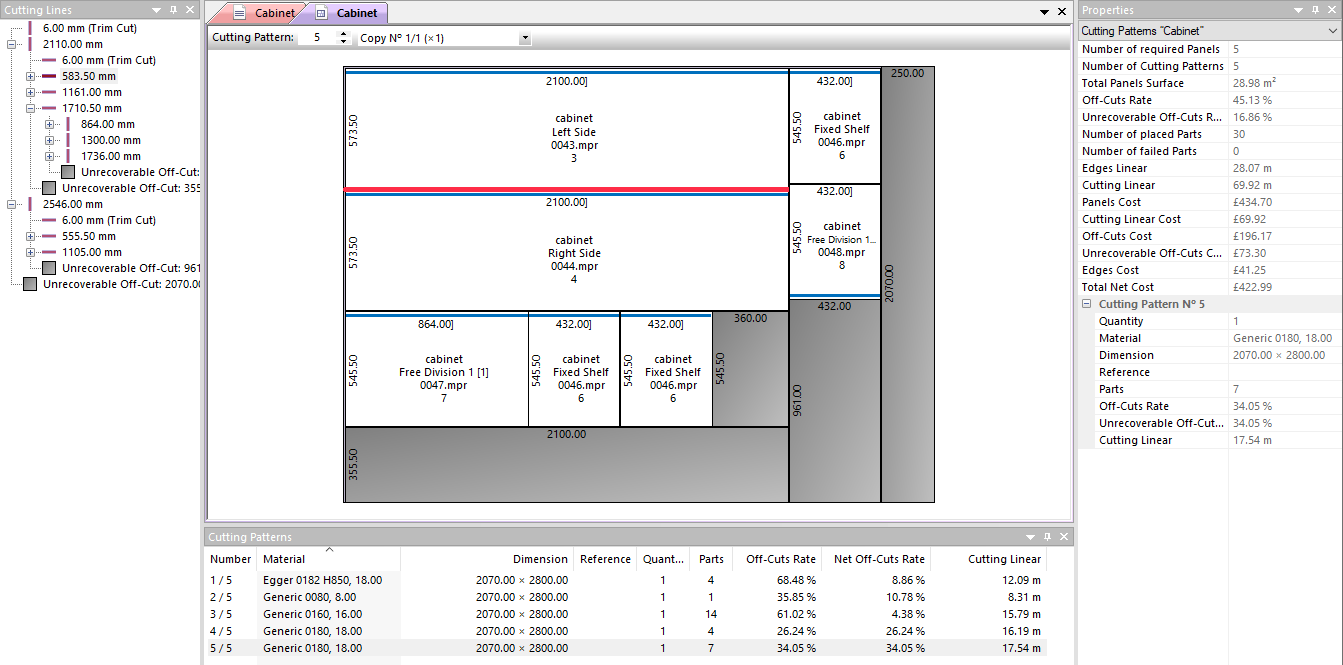Select Egger 0182 H850 pattern row
The width and height of the screenshot is (1343, 665).
(x=320, y=580)
